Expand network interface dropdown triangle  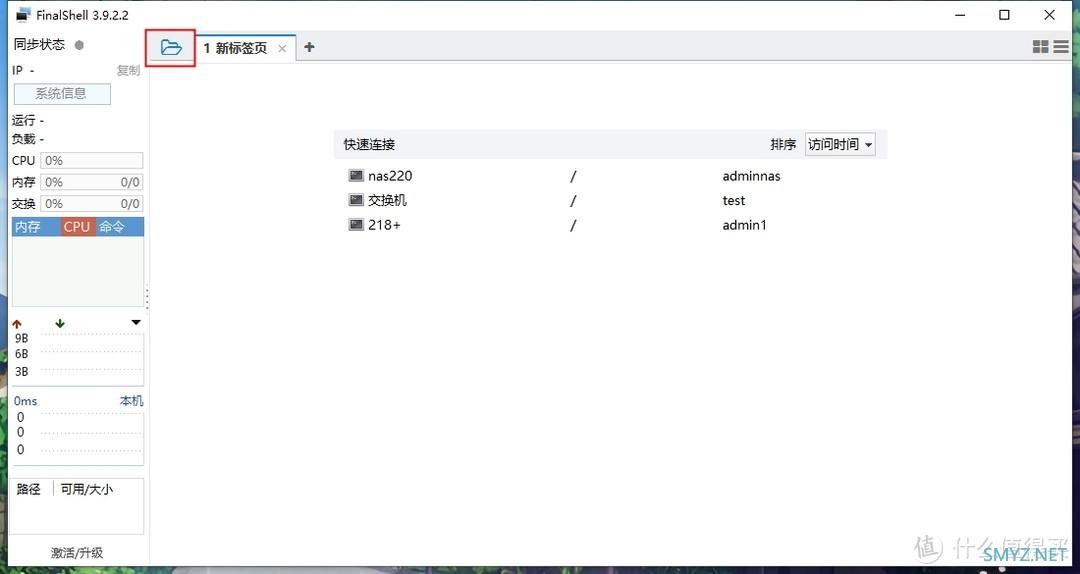pos(136,322)
